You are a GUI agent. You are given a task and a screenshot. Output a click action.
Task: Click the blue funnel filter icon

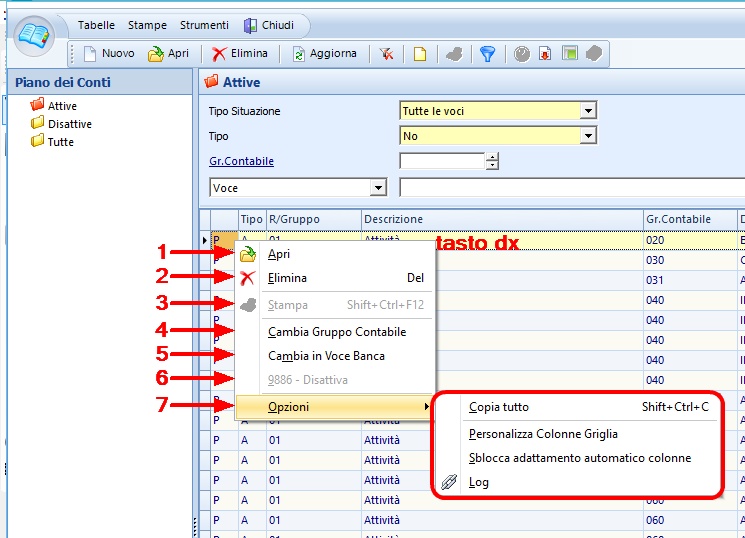[x=487, y=54]
